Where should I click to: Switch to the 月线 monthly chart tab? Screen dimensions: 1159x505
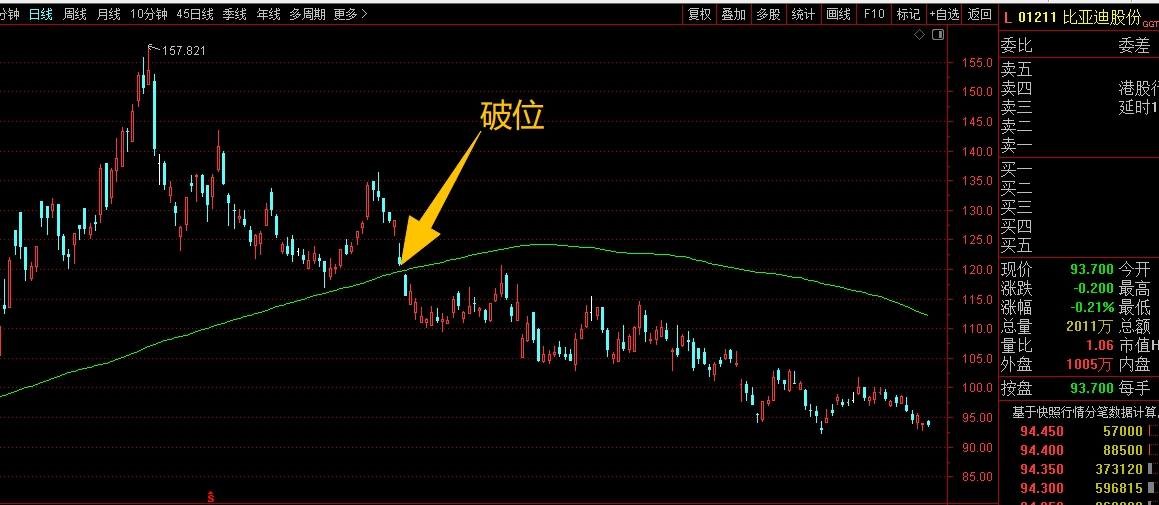(x=108, y=14)
